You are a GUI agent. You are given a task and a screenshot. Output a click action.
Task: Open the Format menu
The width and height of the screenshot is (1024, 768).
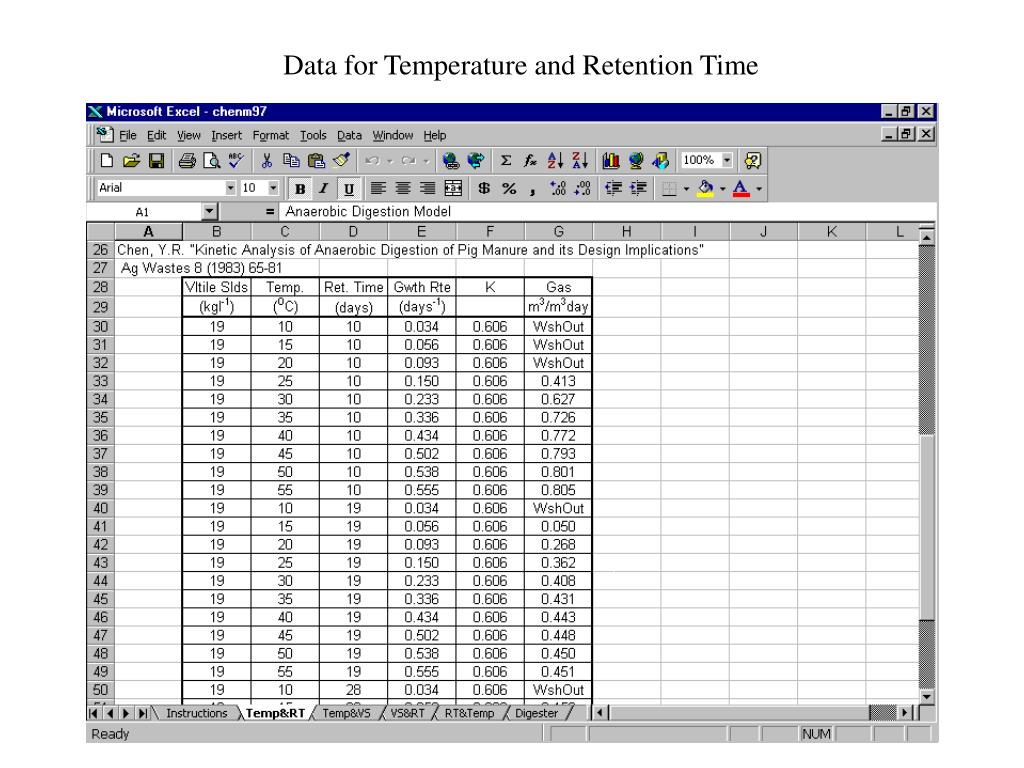[x=270, y=135]
